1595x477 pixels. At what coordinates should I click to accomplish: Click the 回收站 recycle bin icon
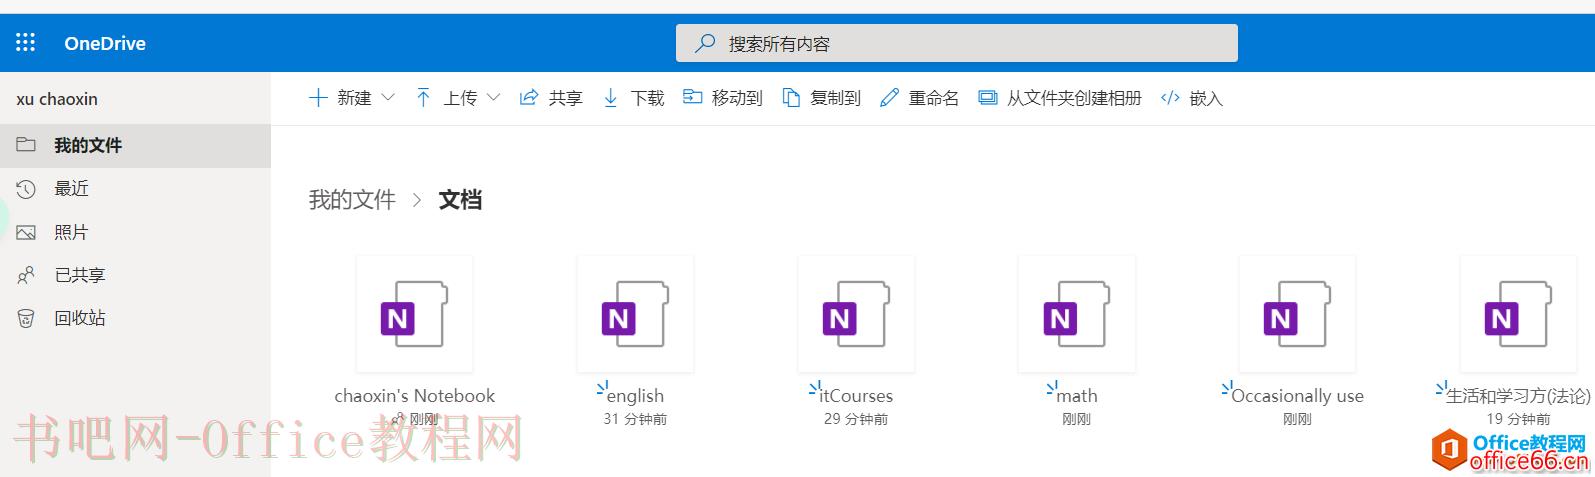tap(26, 318)
